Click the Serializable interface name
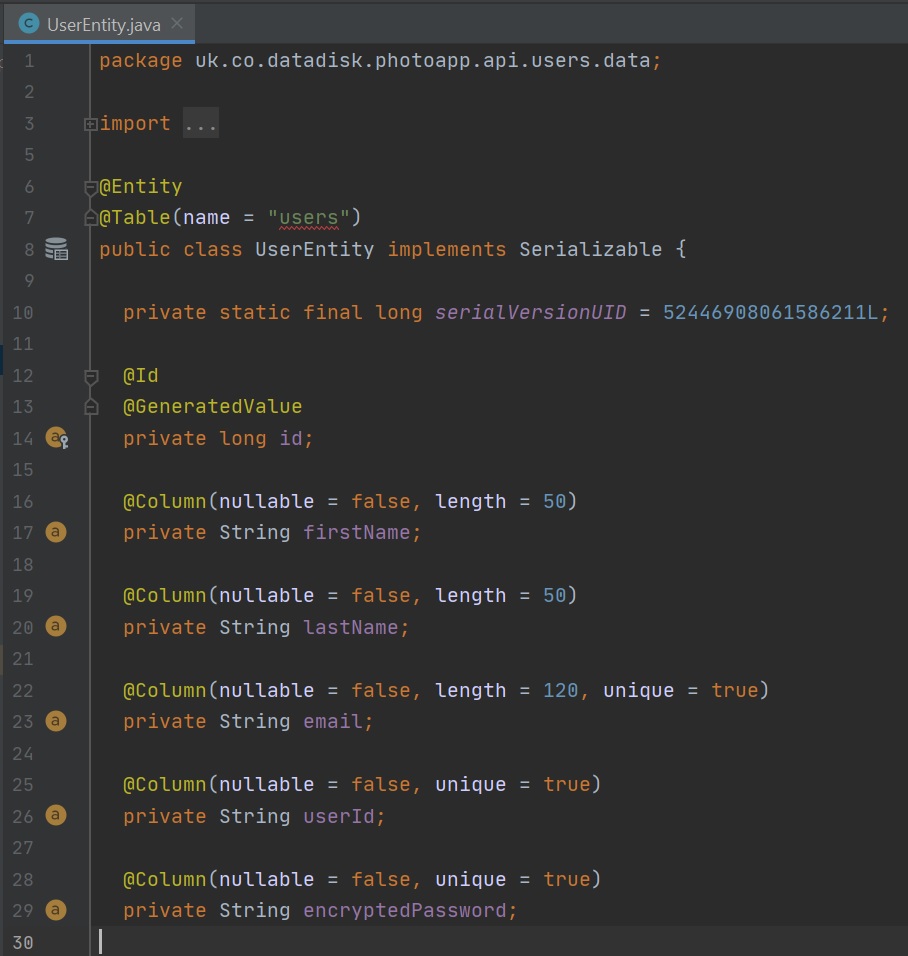The width and height of the screenshot is (908, 956). (590, 249)
